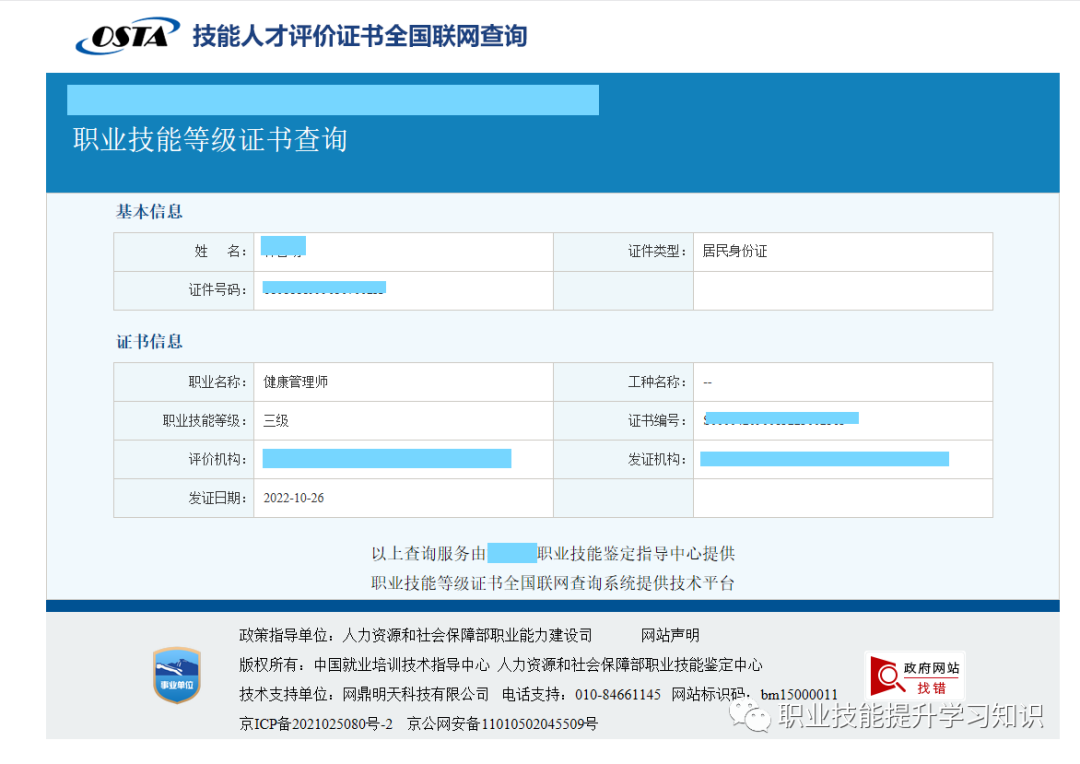Click the 三级 skill level value
Image resolution: width=1080 pixels, height=764 pixels.
pos(276,421)
